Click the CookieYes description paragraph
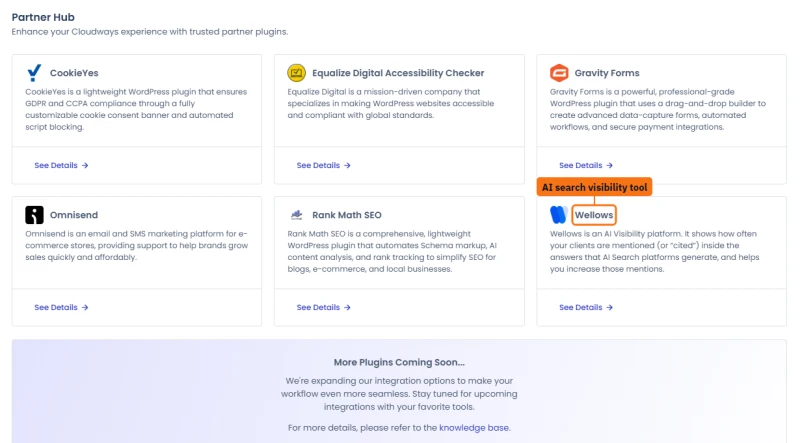 [136, 109]
